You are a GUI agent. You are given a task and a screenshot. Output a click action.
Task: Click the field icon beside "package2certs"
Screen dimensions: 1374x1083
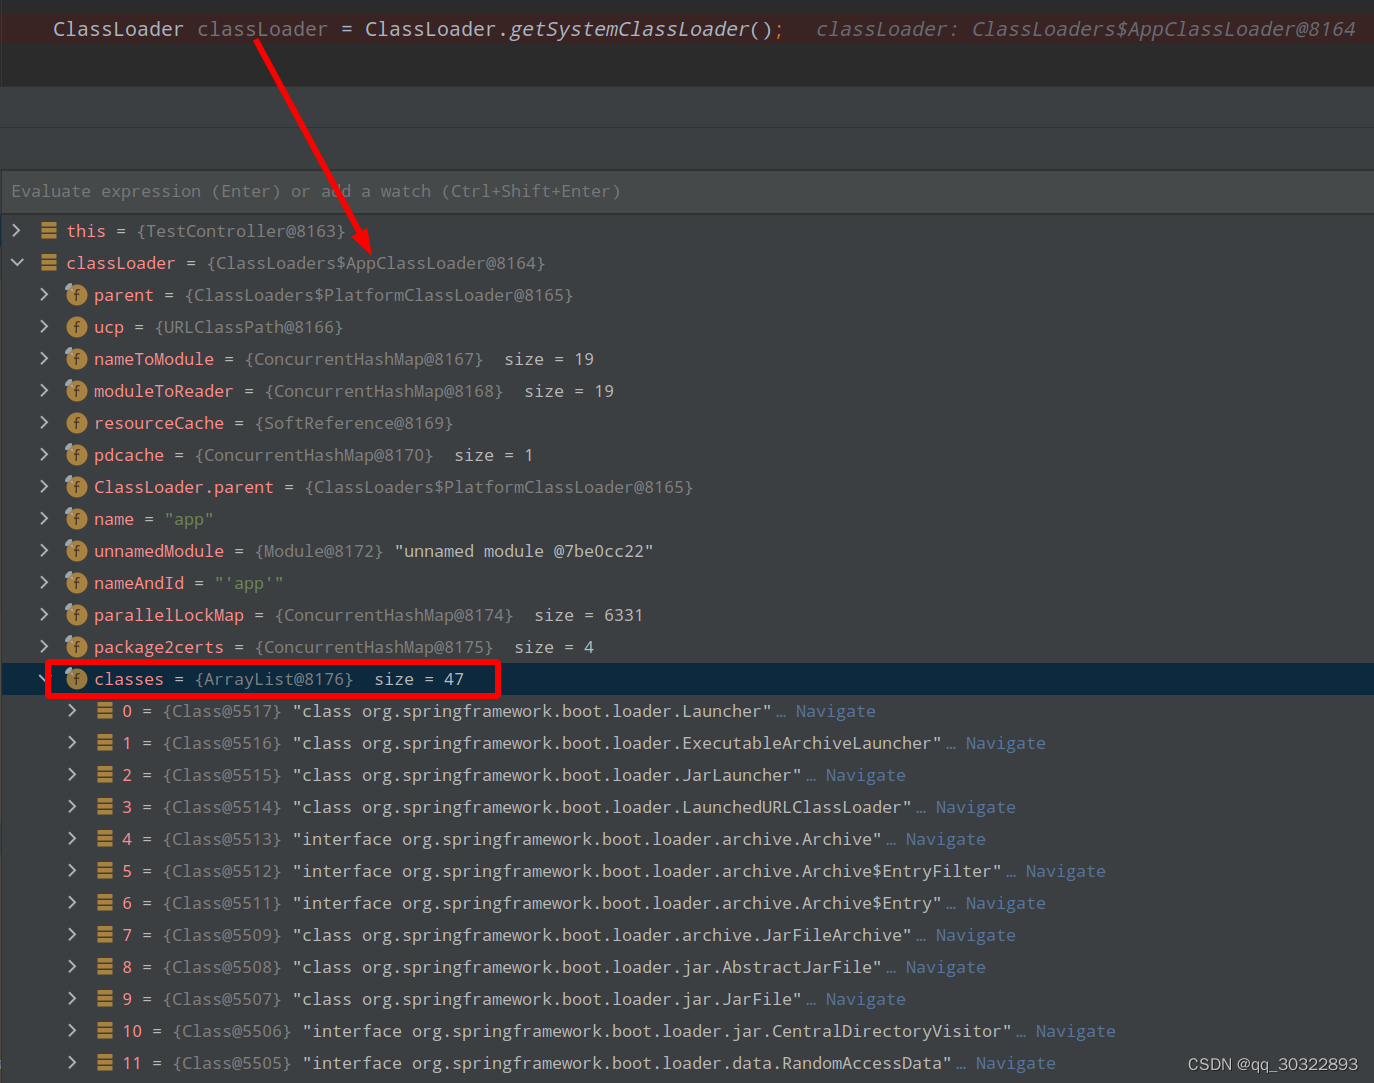pyautogui.click(x=76, y=647)
